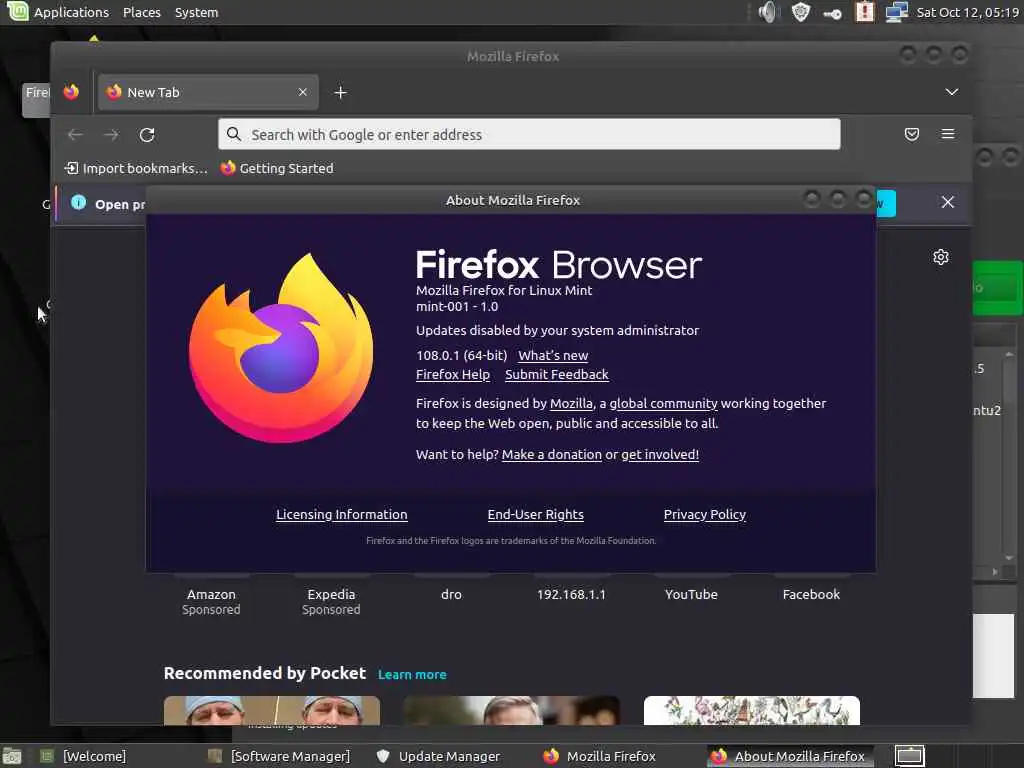Open the Firefox Help link
The height and width of the screenshot is (768, 1024).
pyautogui.click(x=453, y=375)
